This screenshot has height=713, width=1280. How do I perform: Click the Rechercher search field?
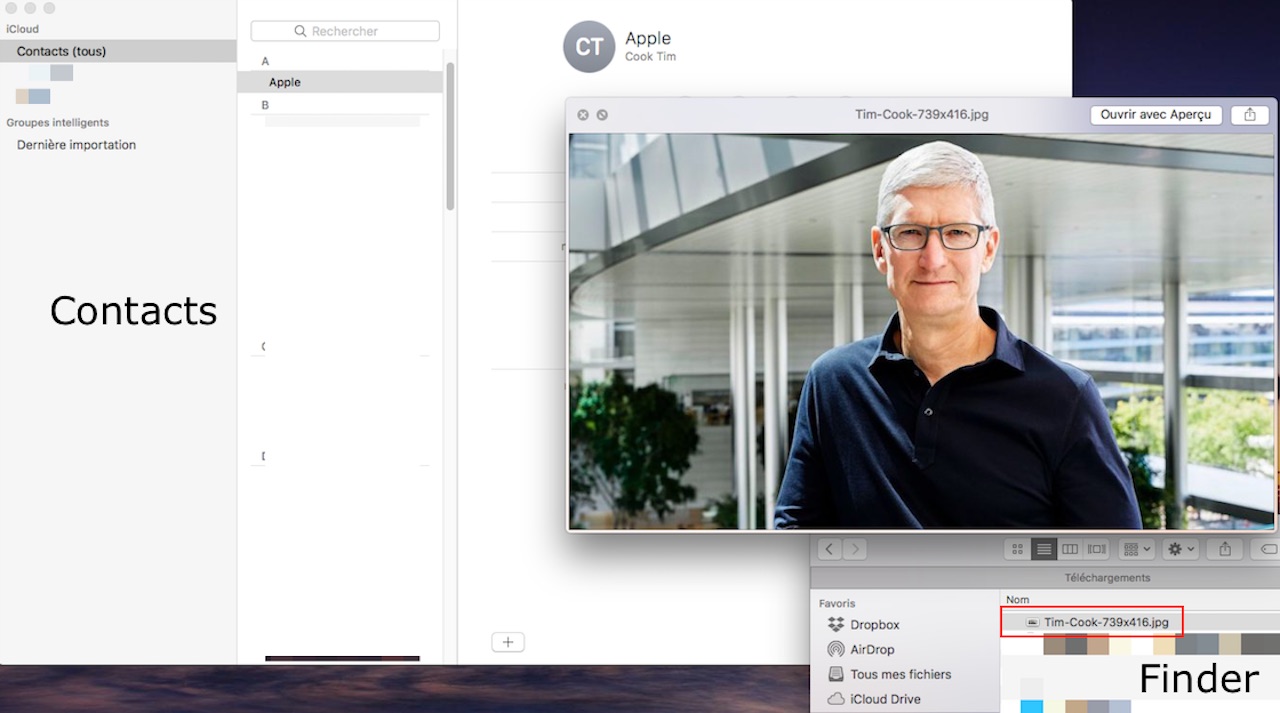coord(345,31)
